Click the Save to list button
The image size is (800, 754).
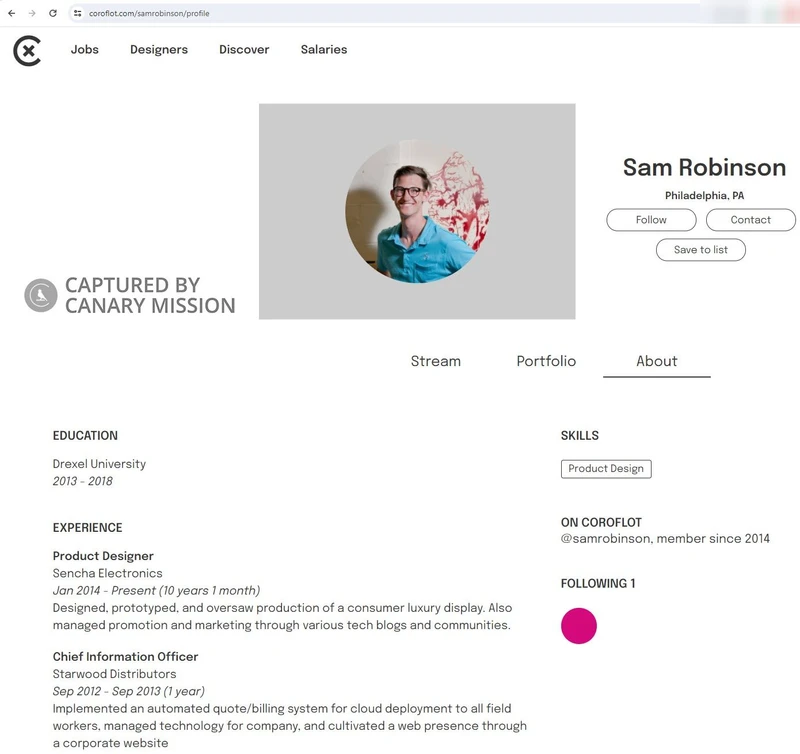pyautogui.click(x=701, y=250)
